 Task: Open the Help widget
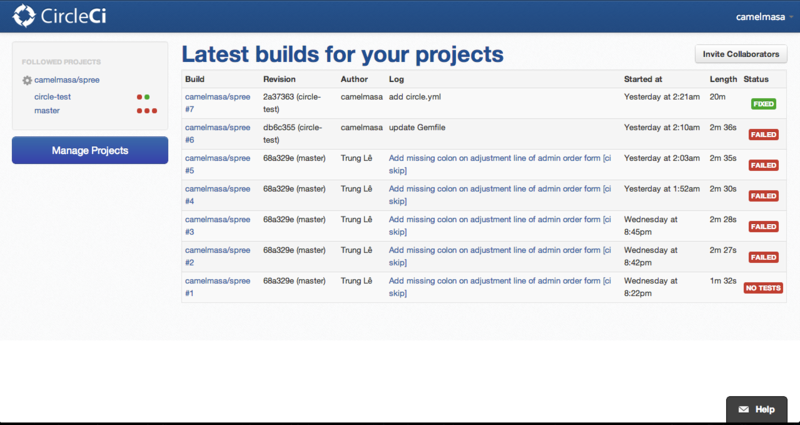pos(757,409)
